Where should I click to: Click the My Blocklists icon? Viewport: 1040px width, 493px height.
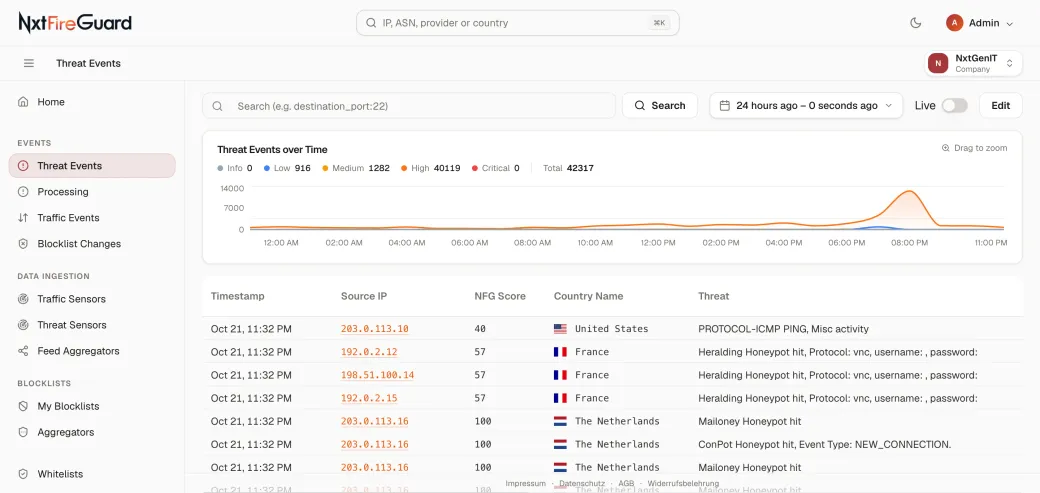23,406
